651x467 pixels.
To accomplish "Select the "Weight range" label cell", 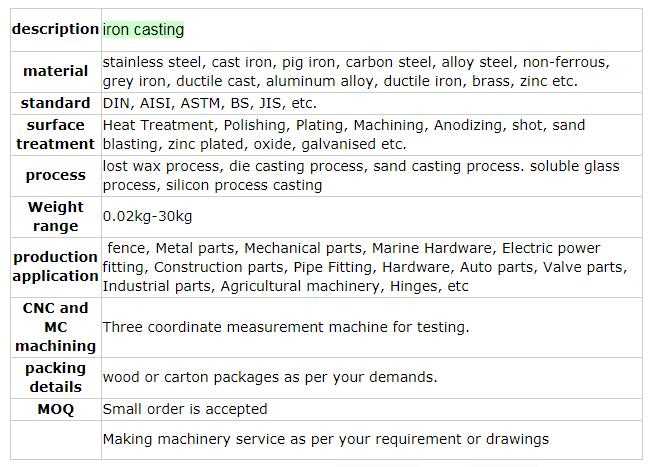I will (x=55, y=216).
